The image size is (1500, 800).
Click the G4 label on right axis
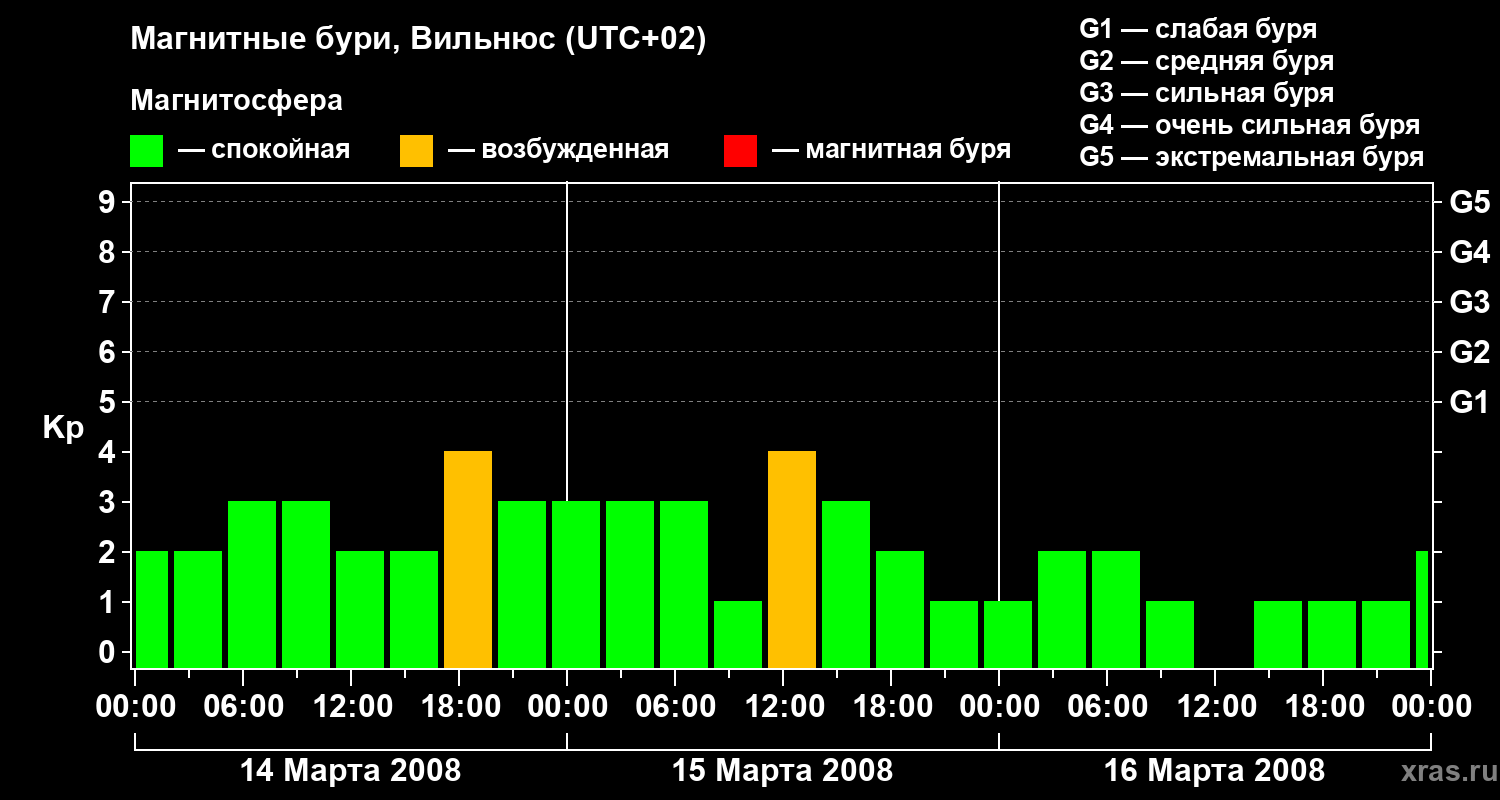pos(1470,252)
